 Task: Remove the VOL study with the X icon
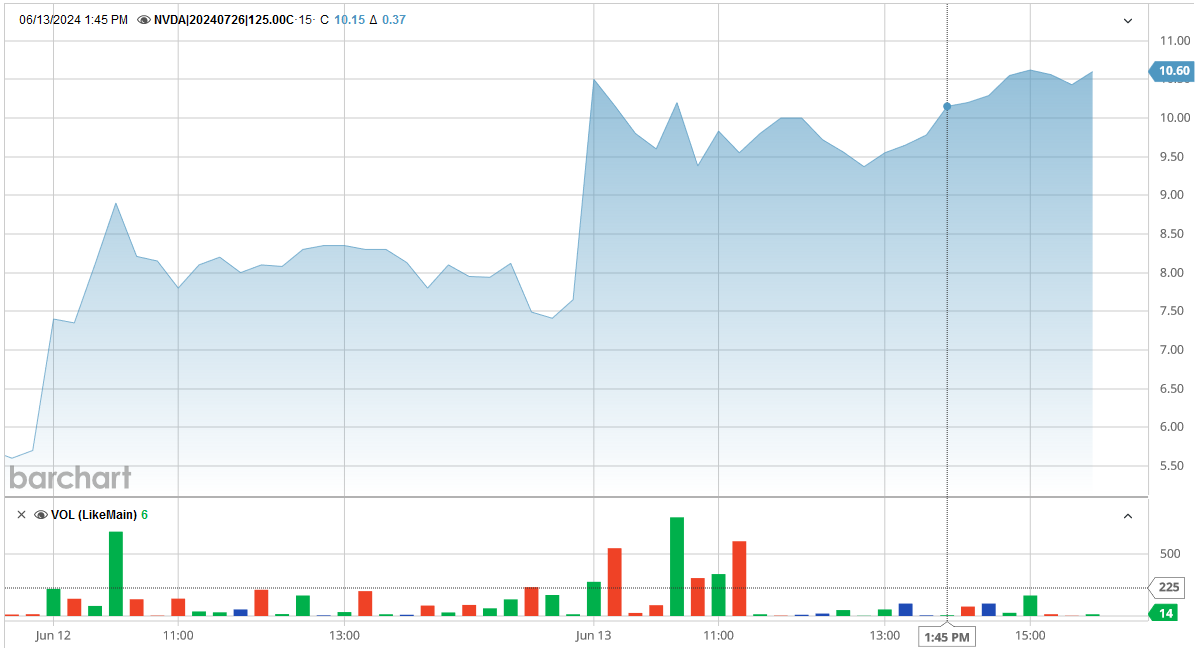[x=21, y=514]
